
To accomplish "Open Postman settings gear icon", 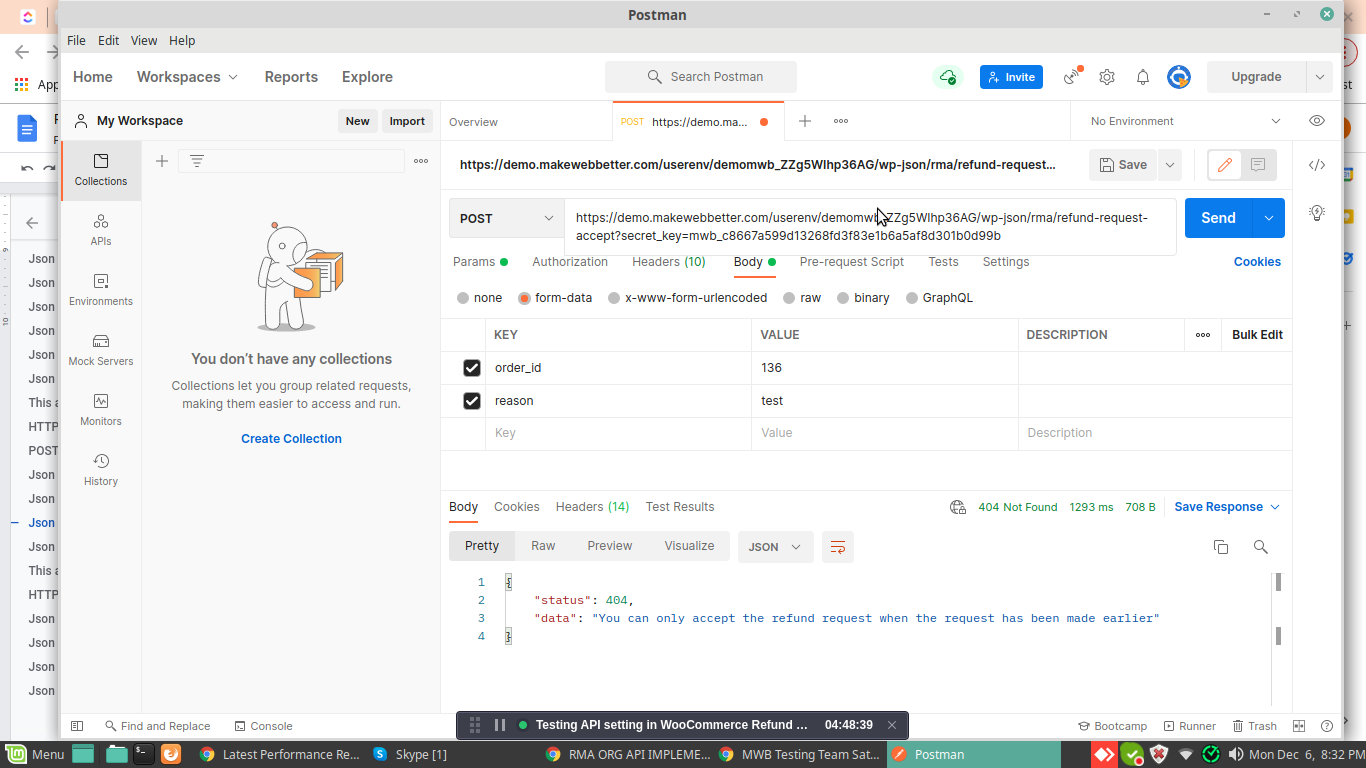I will 1107,77.
